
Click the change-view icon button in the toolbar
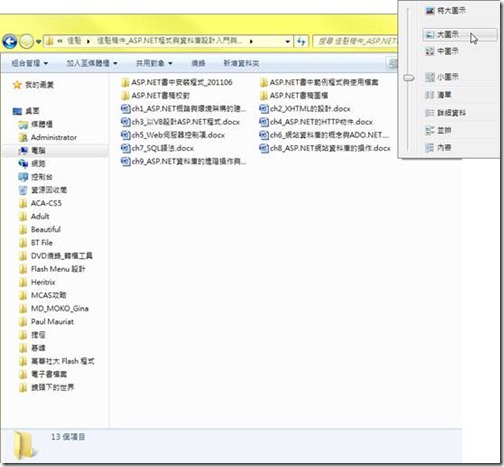click(392, 63)
